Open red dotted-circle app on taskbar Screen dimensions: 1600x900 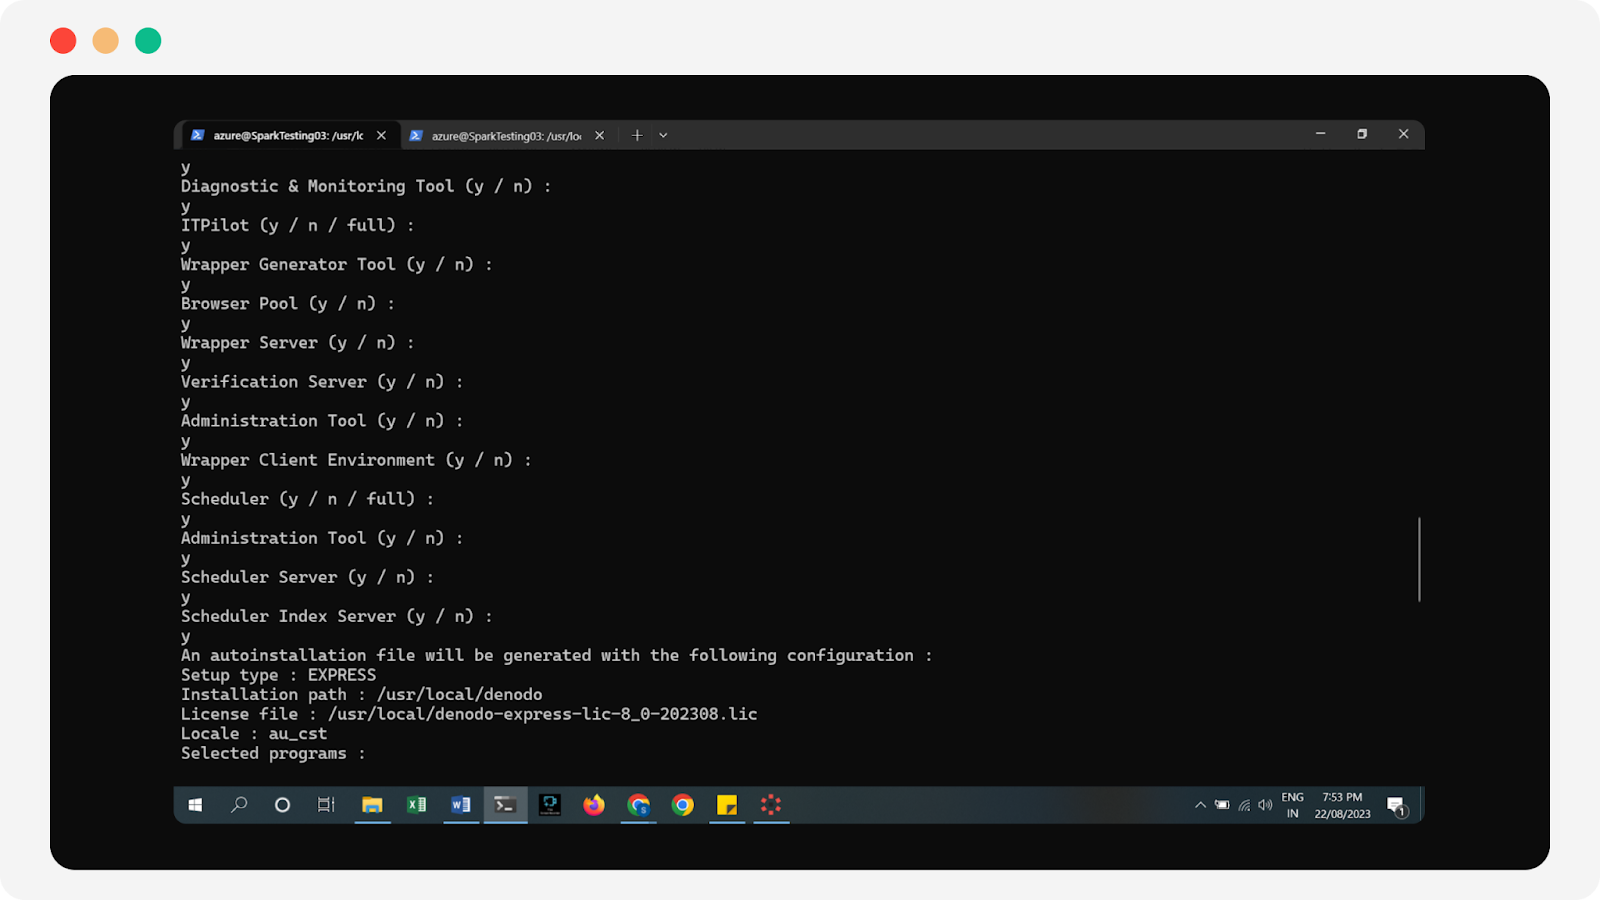click(771, 805)
